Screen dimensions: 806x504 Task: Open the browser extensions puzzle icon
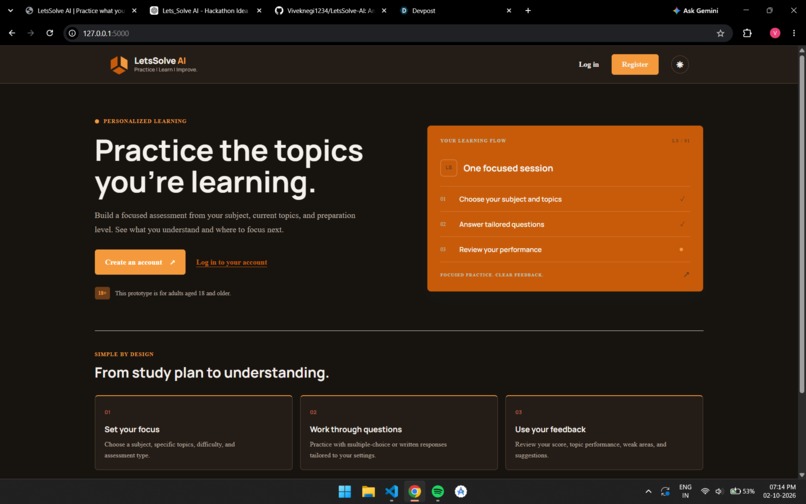pos(747,33)
